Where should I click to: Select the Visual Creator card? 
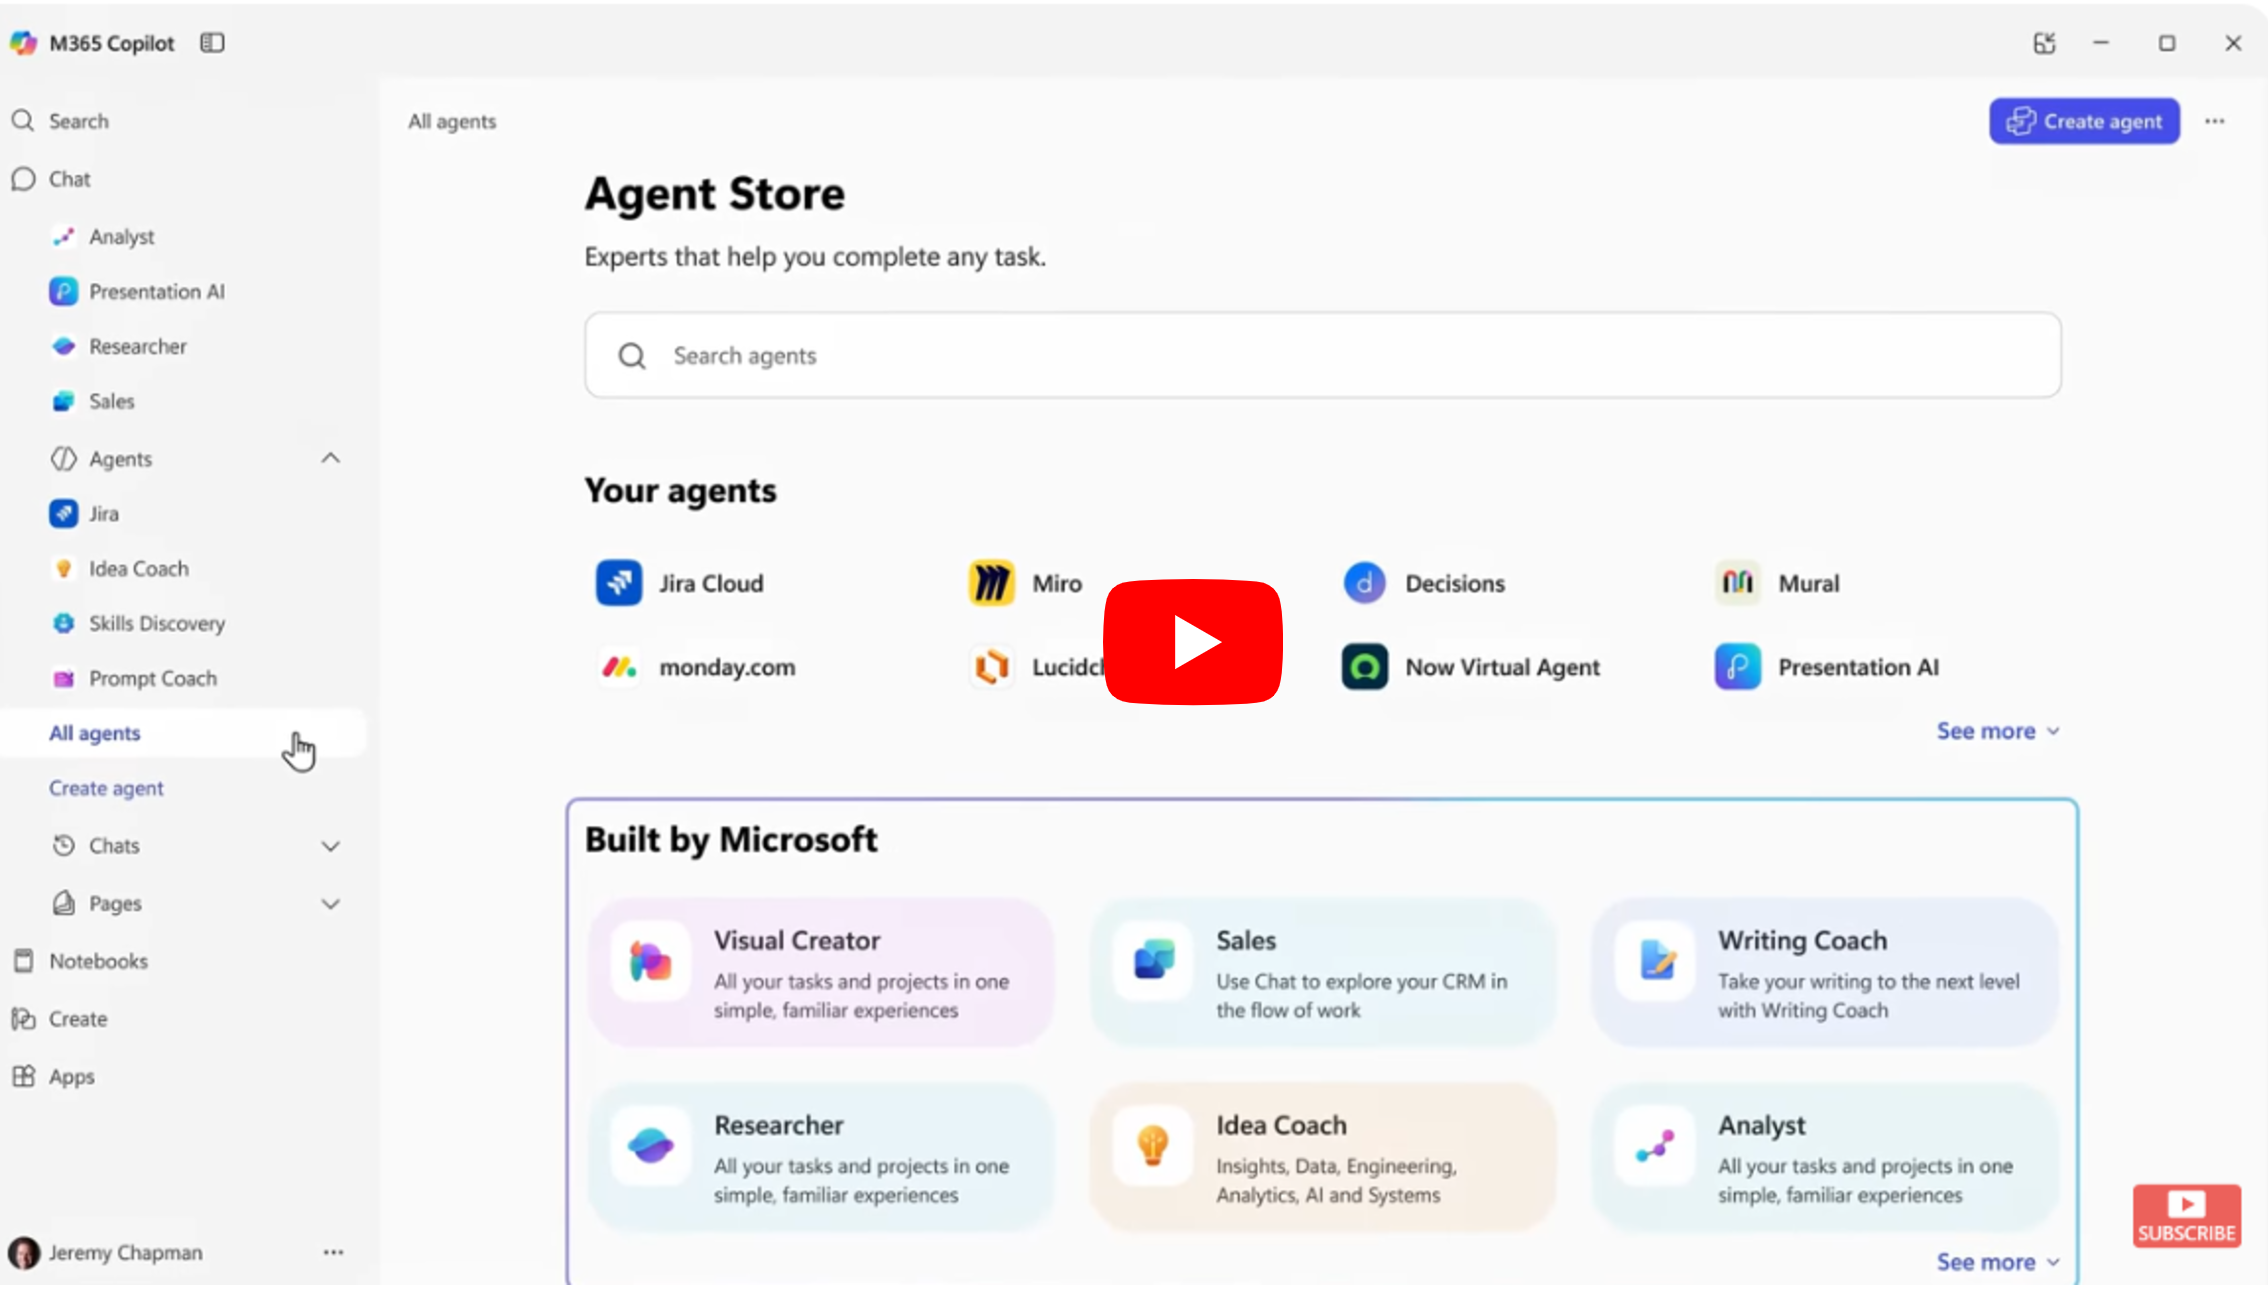[820, 973]
